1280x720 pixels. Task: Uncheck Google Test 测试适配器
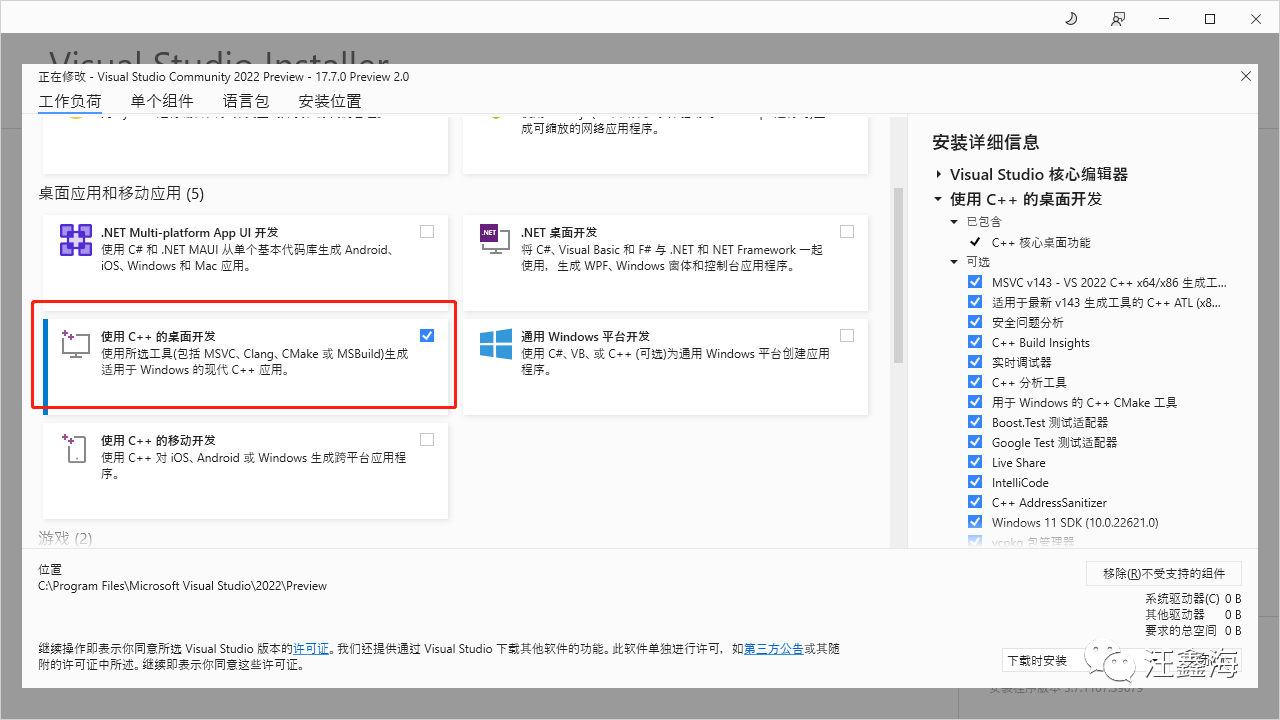tap(975, 442)
